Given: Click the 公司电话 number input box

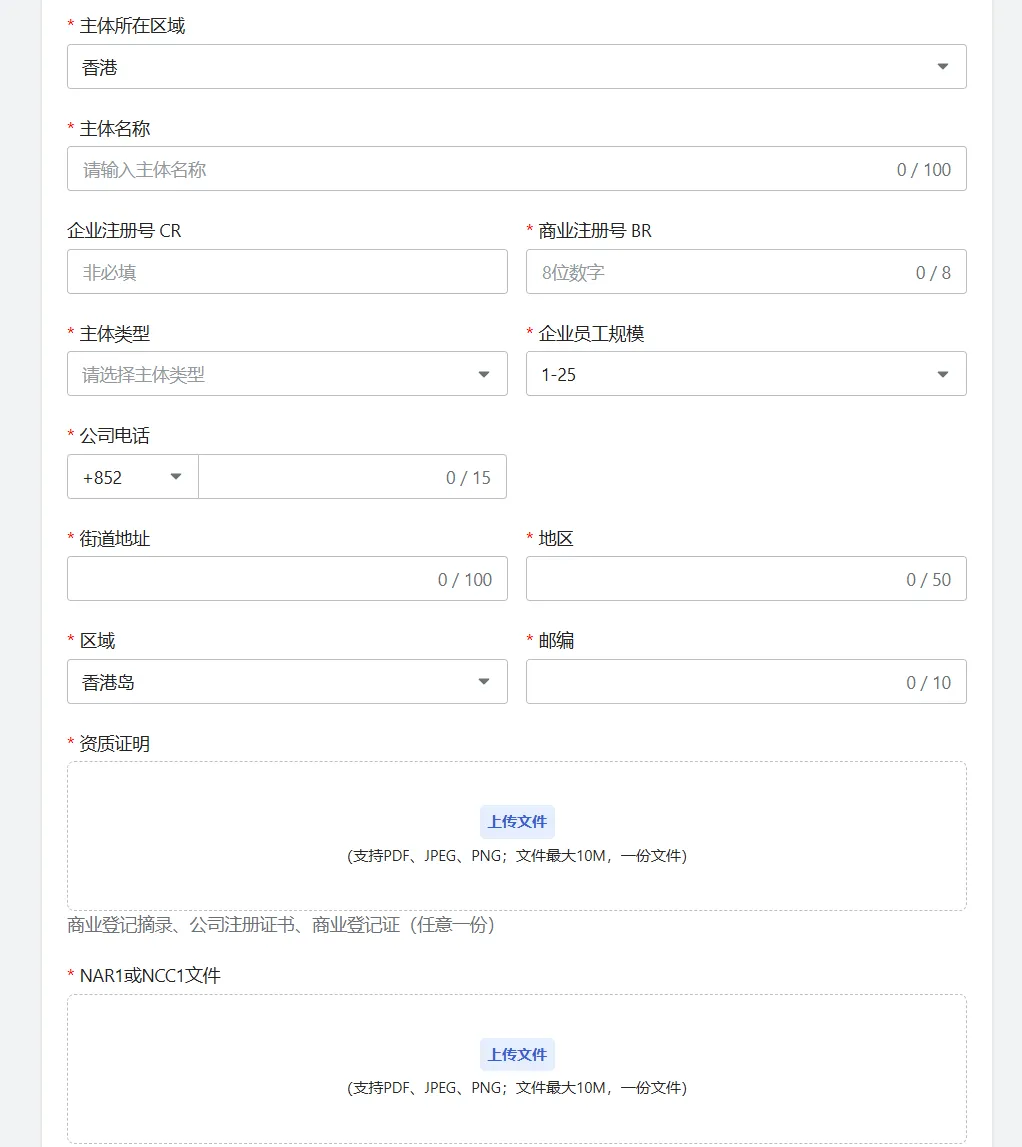Looking at the screenshot, I should [320, 477].
